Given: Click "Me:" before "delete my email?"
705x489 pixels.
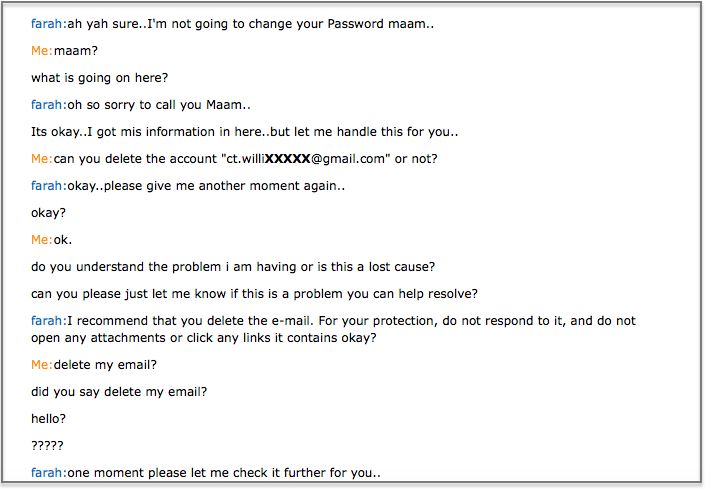Looking at the screenshot, I should (x=42, y=365).
